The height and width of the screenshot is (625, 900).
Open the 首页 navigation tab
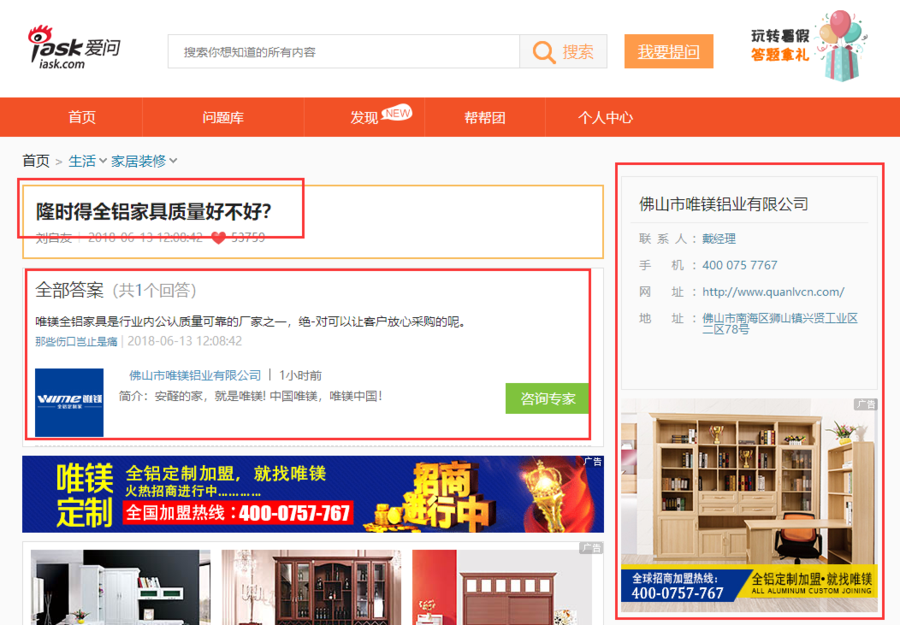(82, 117)
